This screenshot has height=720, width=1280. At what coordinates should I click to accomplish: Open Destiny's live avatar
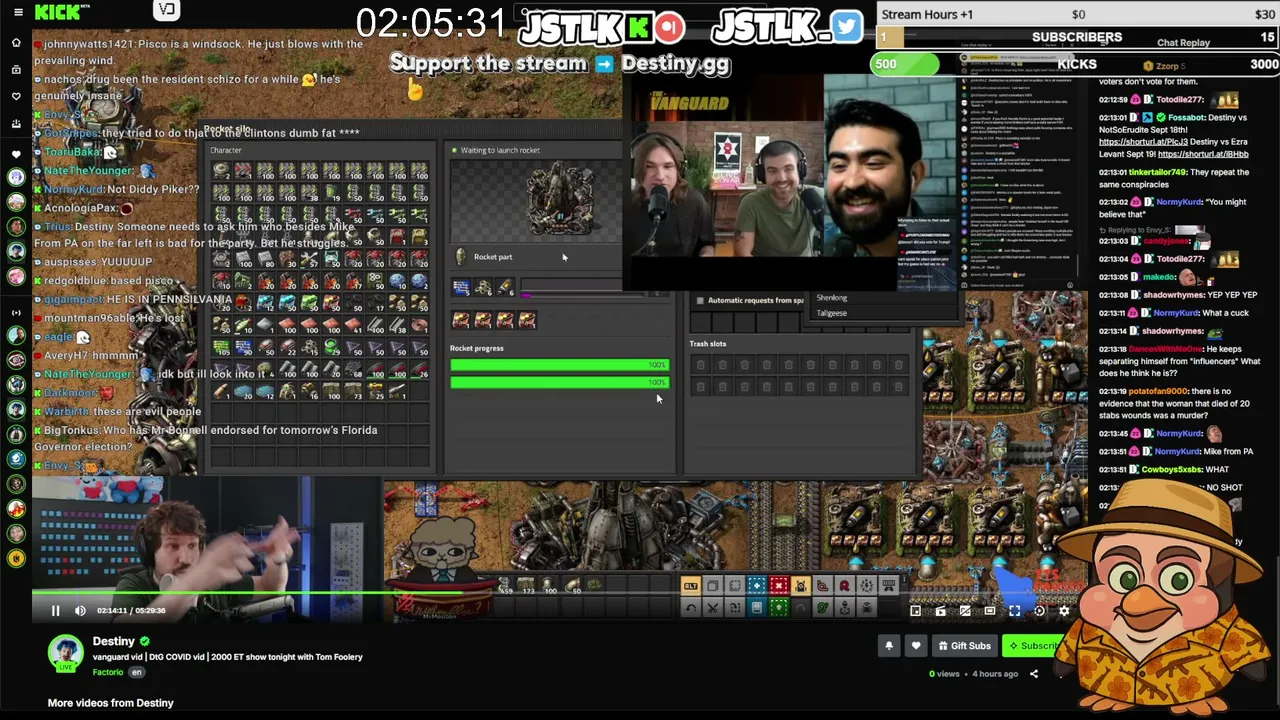coord(66,653)
